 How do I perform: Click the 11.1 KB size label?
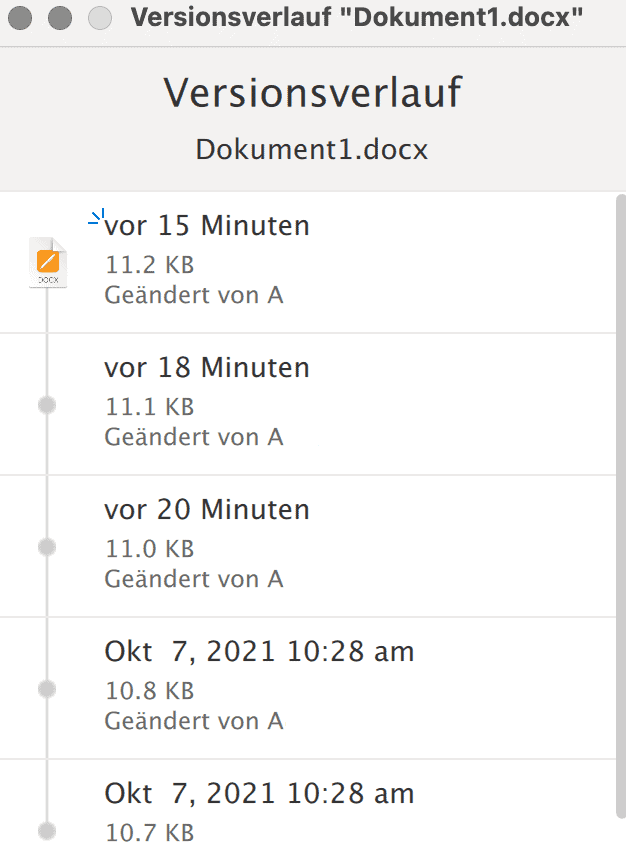coord(149,407)
